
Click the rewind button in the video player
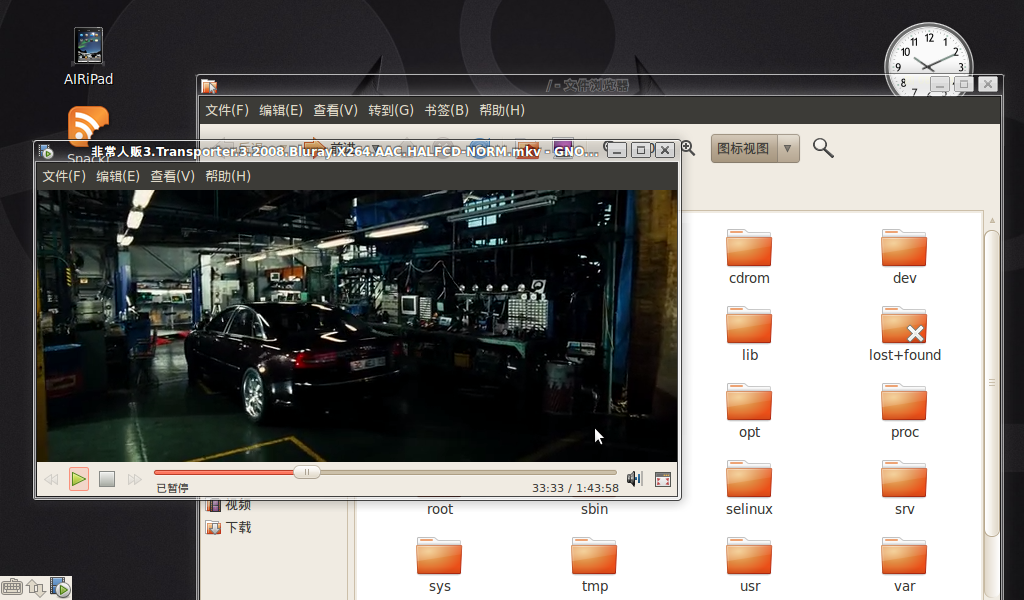(x=51, y=479)
